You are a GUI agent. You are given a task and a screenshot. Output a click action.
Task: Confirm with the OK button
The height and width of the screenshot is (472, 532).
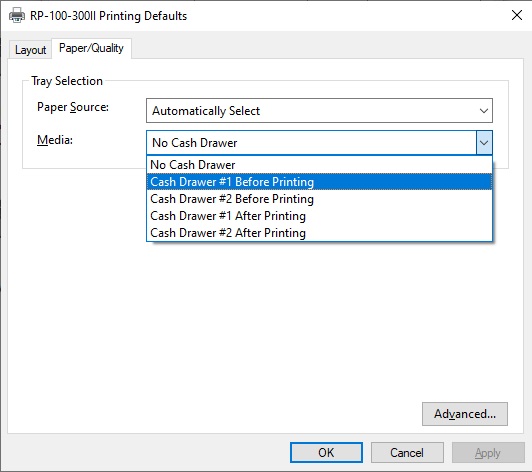coord(326,452)
